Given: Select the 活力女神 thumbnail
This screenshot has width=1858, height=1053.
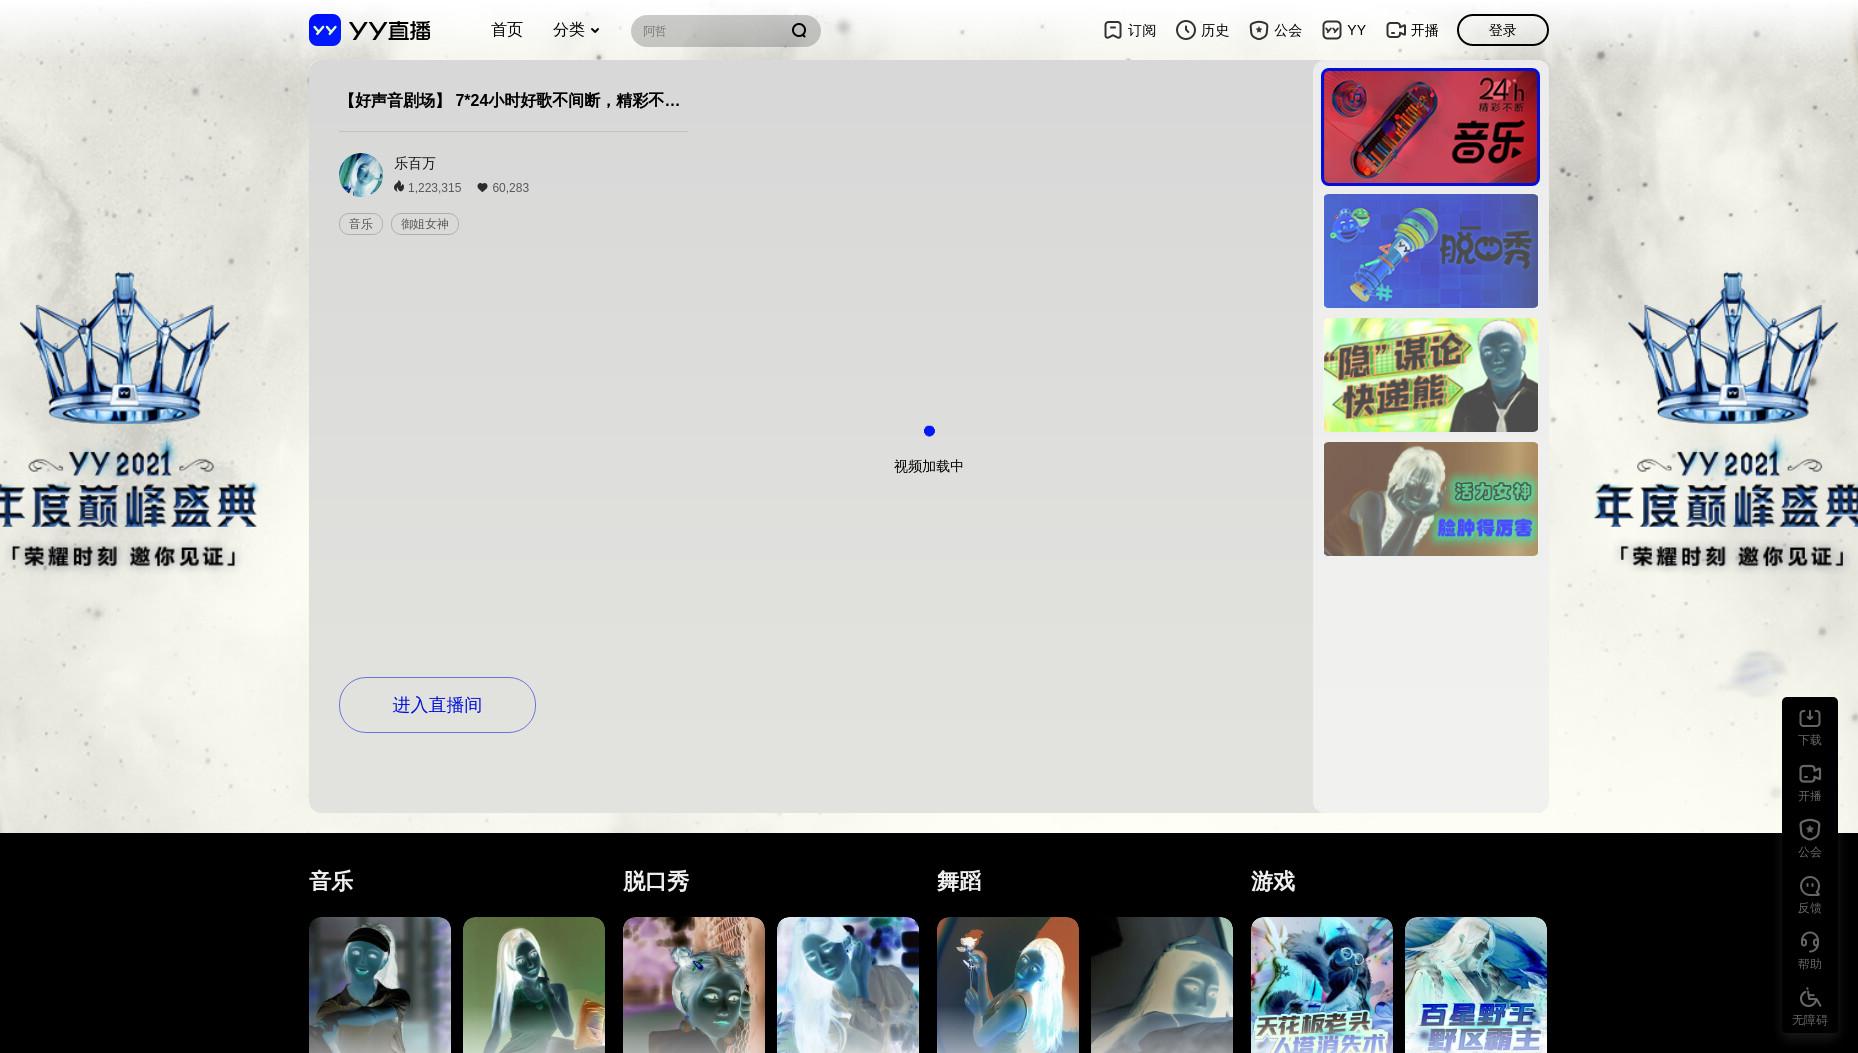Looking at the screenshot, I should [1430, 499].
